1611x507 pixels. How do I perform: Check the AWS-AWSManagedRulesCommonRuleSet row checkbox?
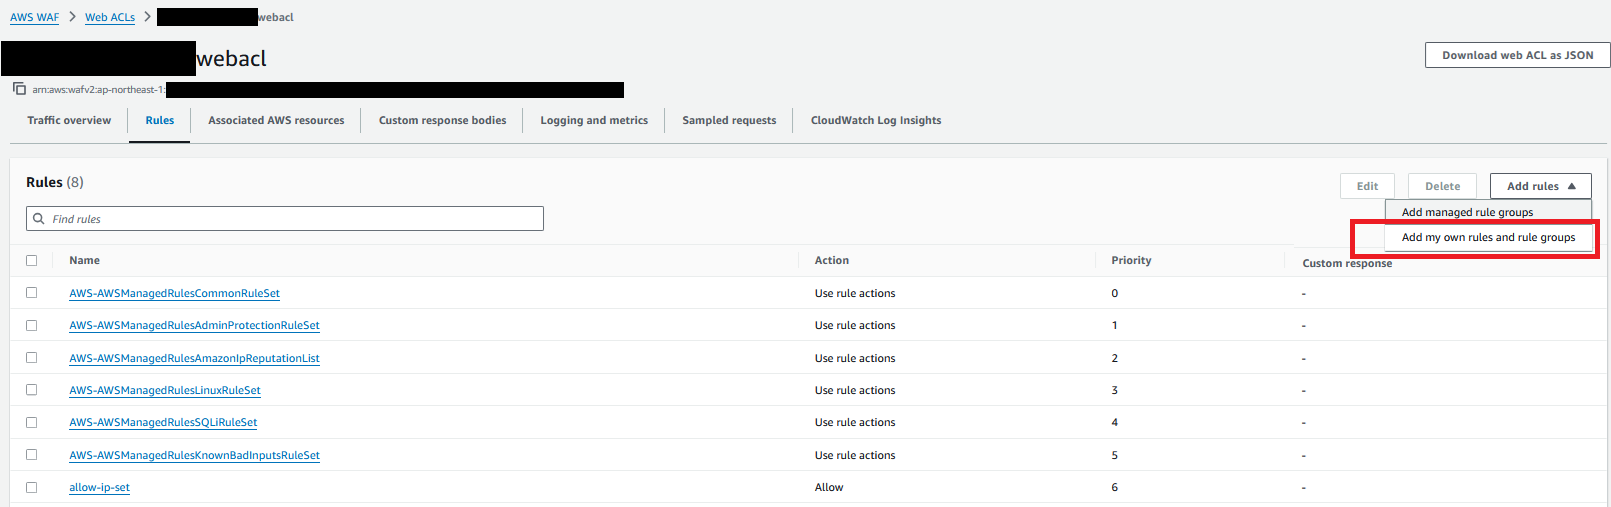[x=31, y=293]
